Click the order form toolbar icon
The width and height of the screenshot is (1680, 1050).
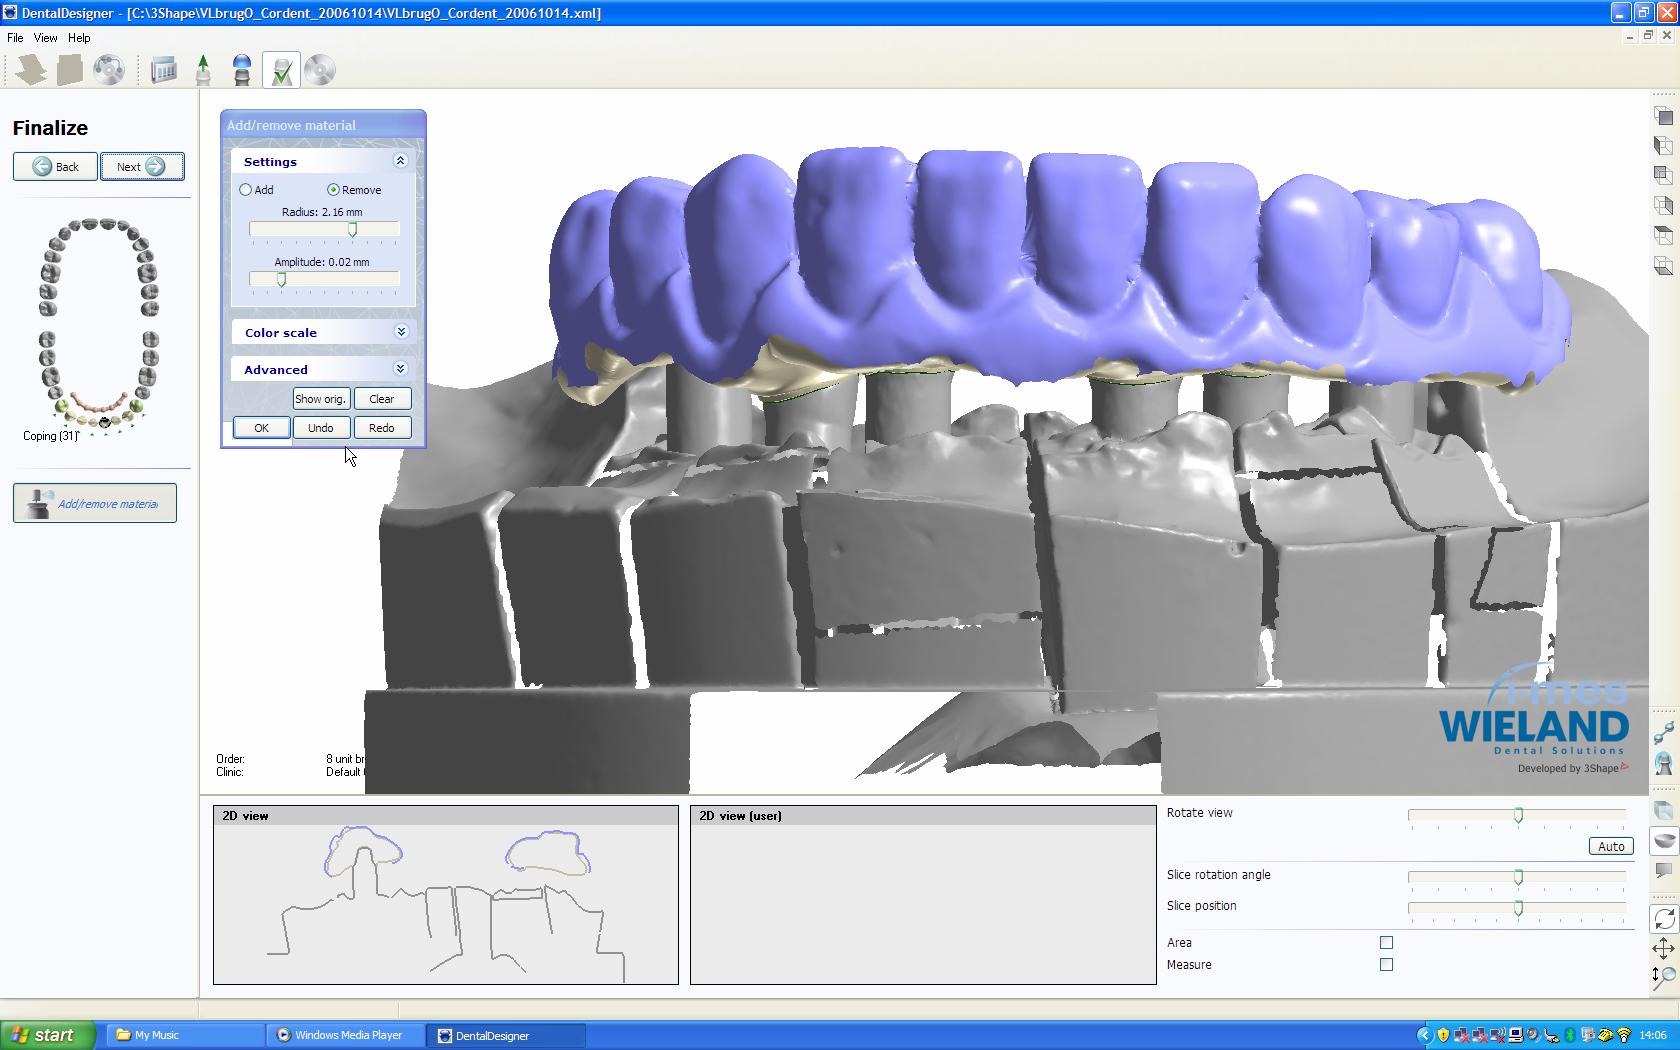point(163,70)
